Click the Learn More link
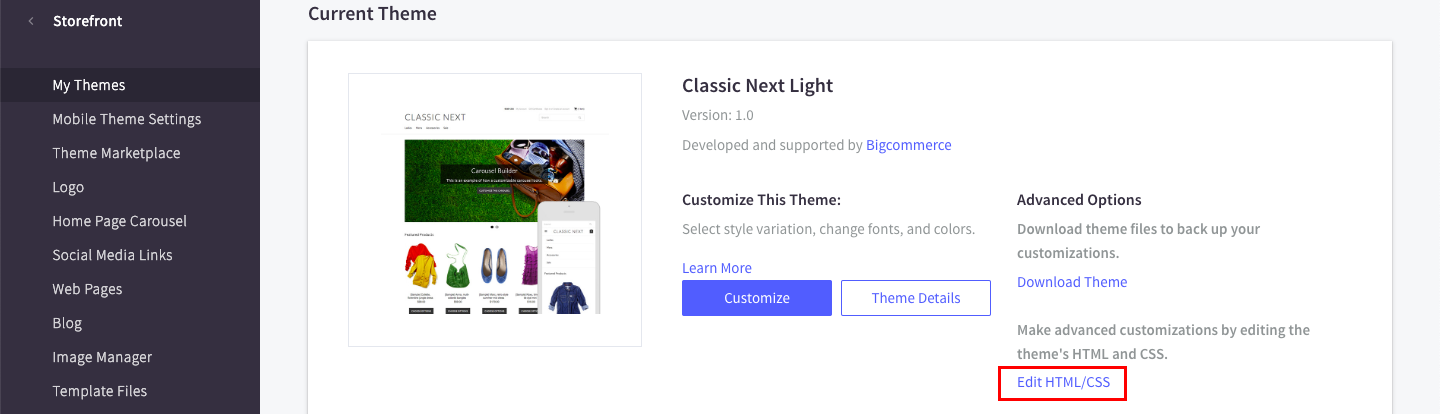 click(x=717, y=268)
